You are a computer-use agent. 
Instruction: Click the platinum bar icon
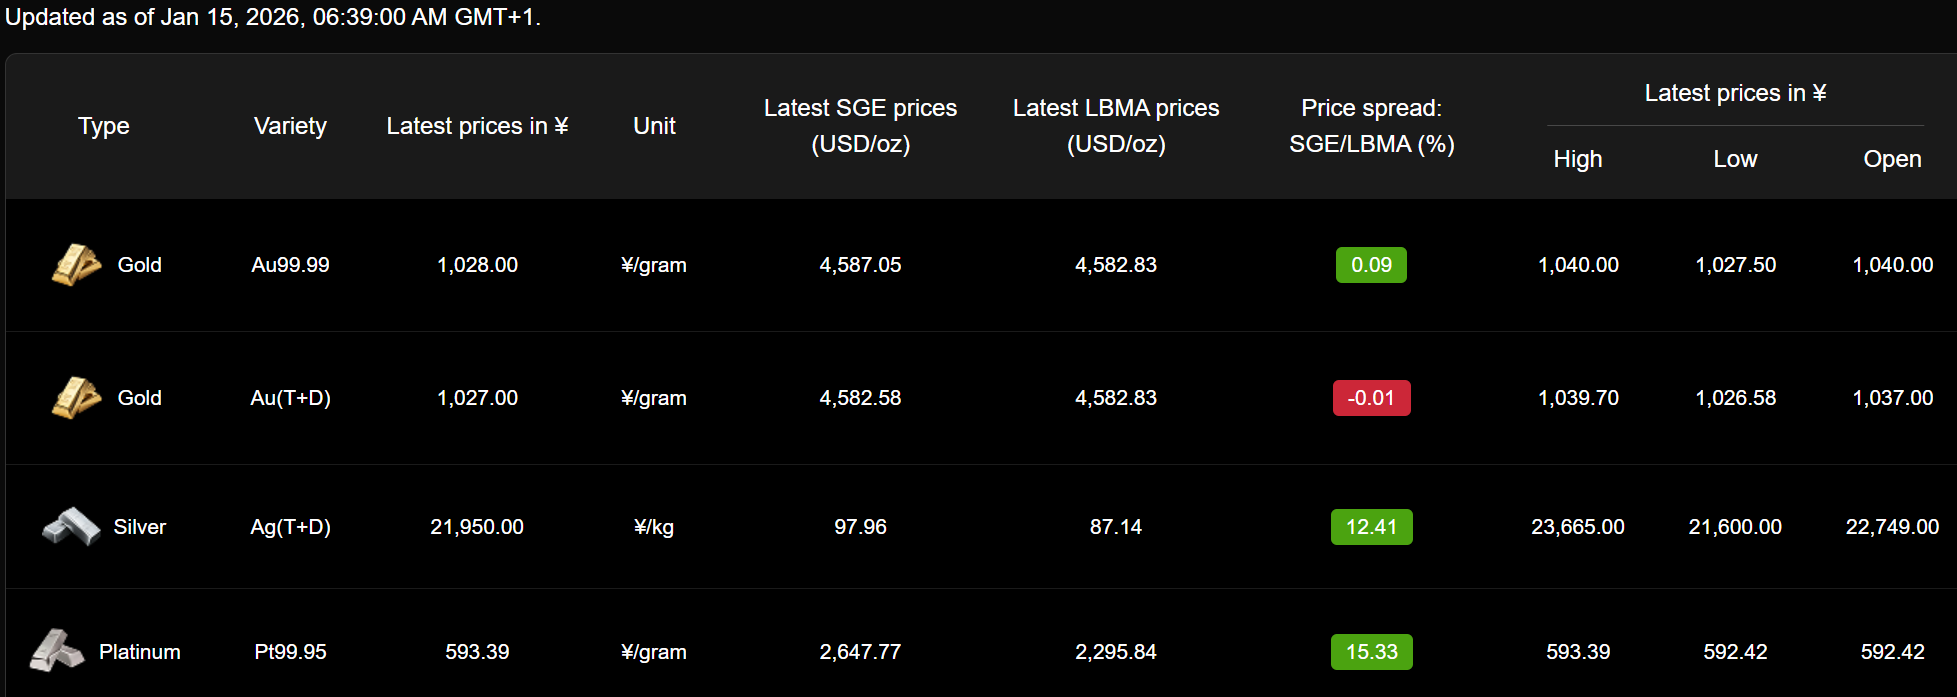pyautogui.click(x=57, y=651)
